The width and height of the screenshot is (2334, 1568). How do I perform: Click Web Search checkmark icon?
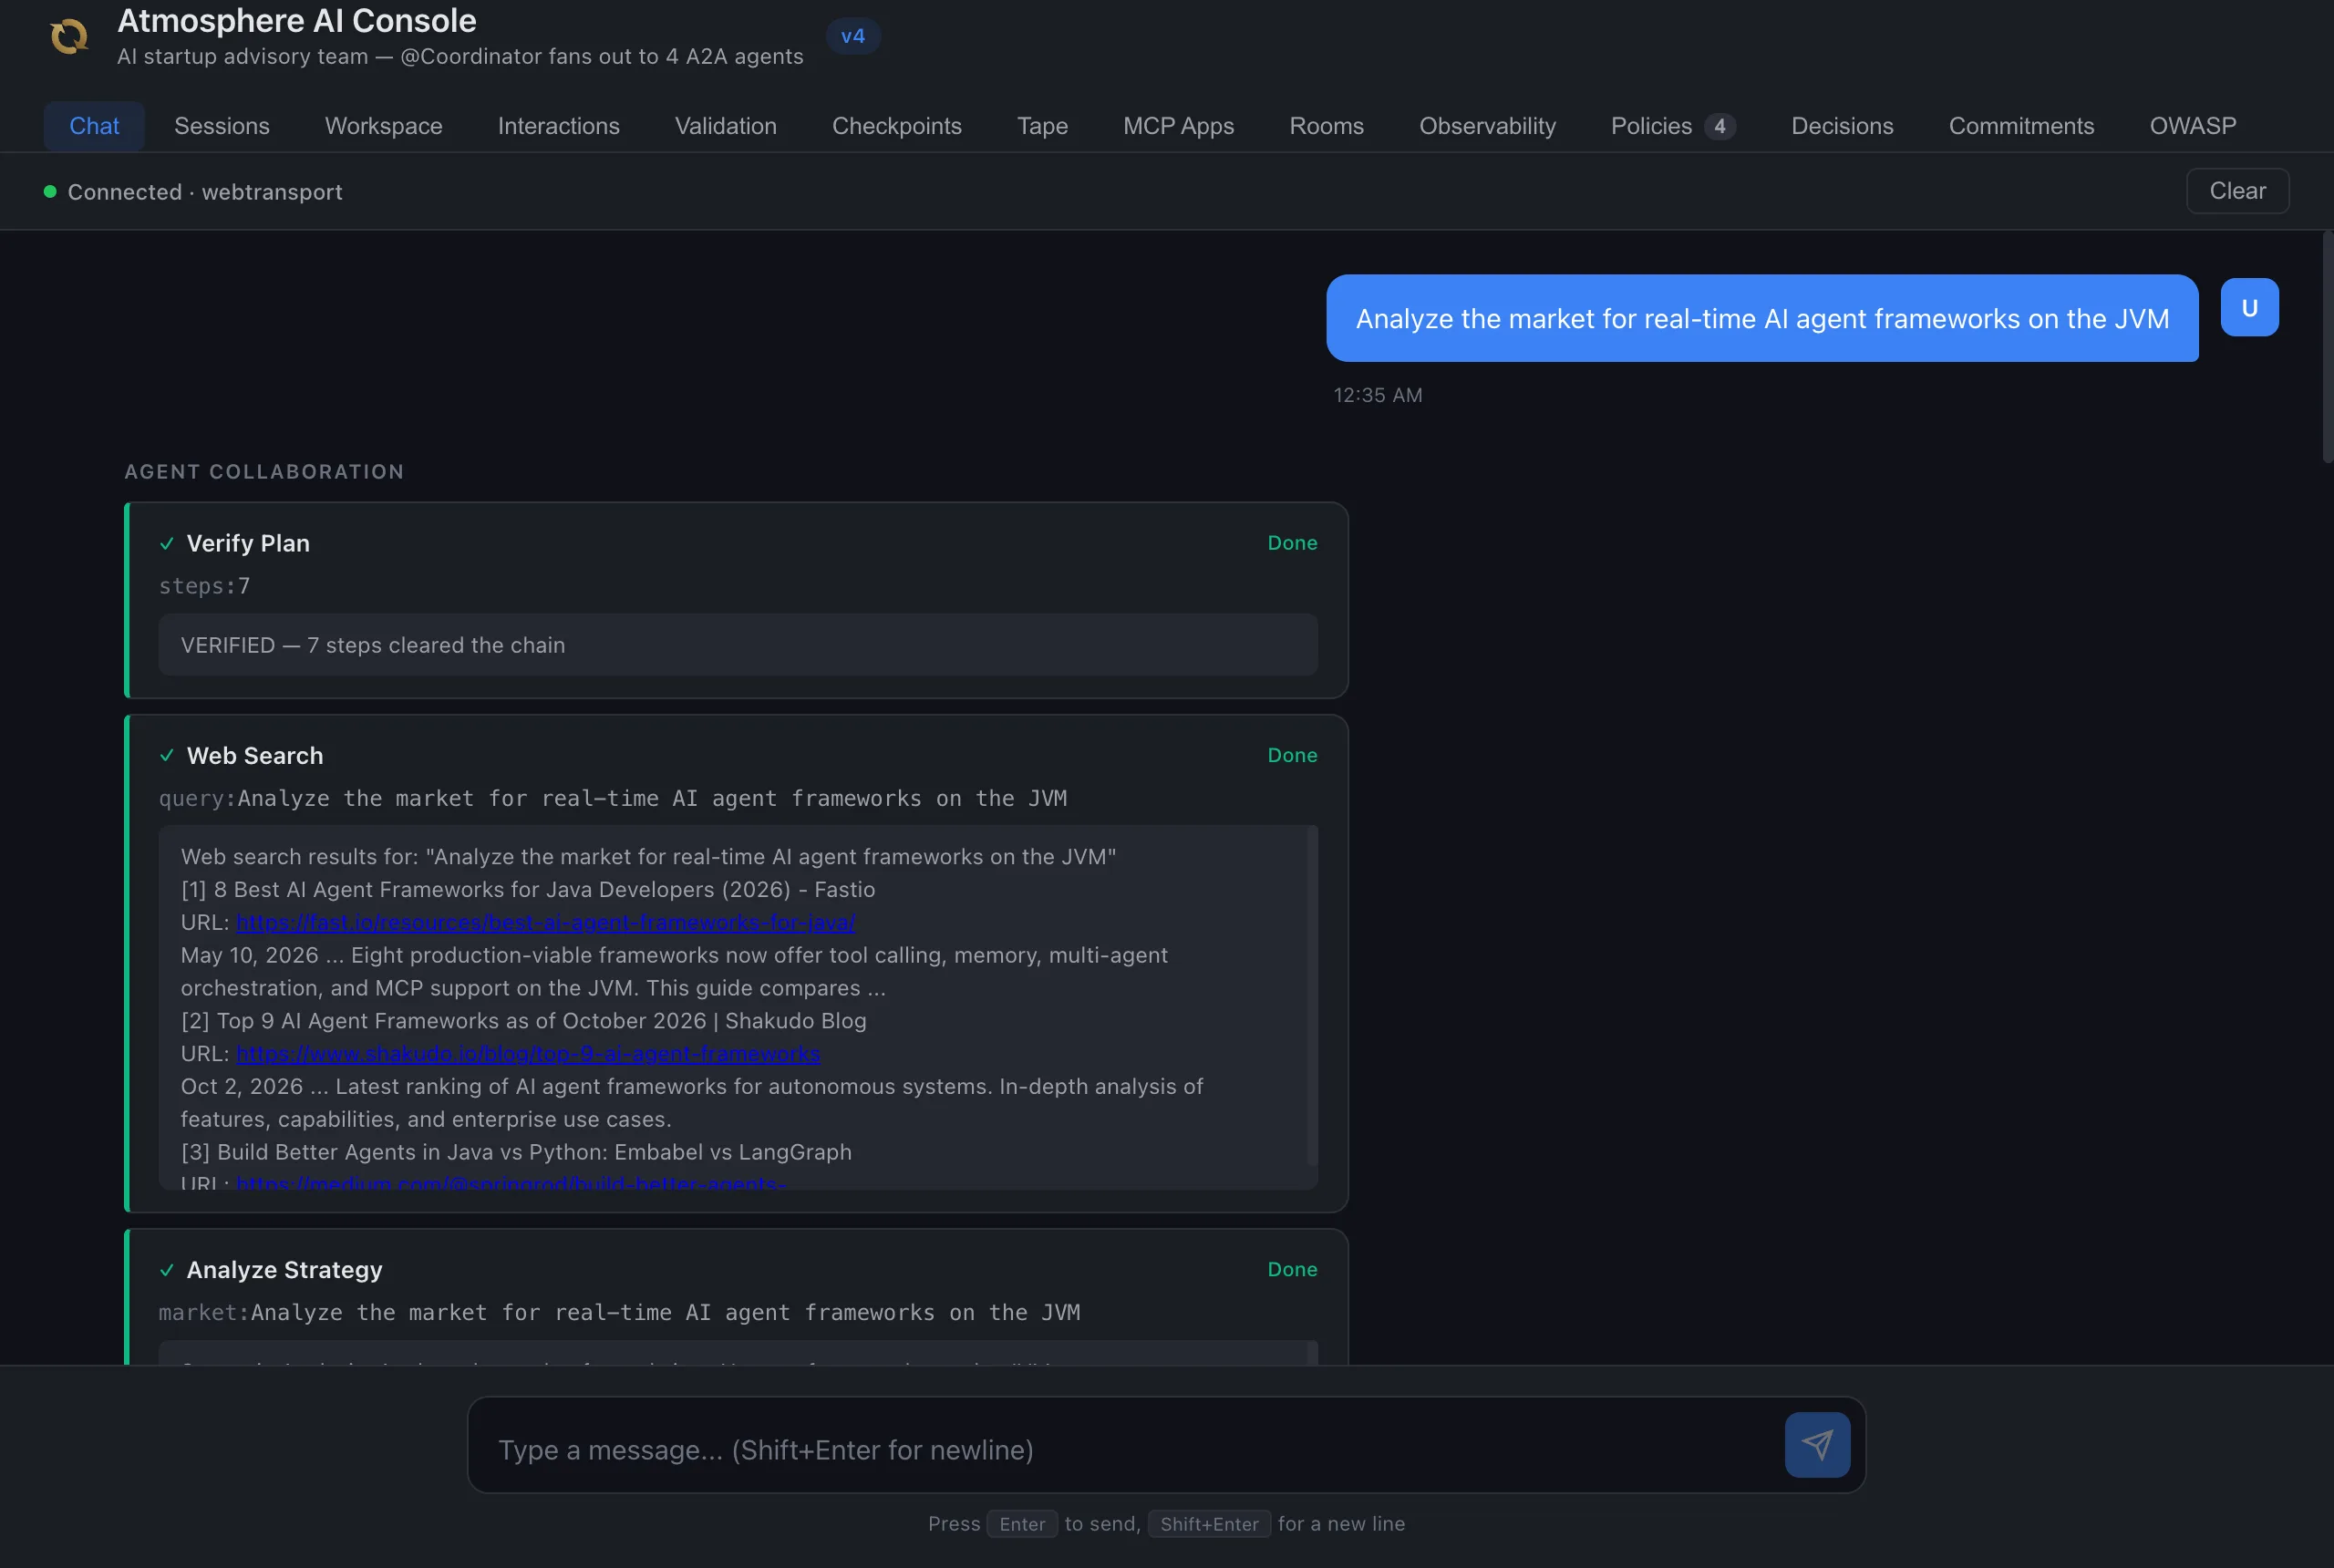(167, 756)
